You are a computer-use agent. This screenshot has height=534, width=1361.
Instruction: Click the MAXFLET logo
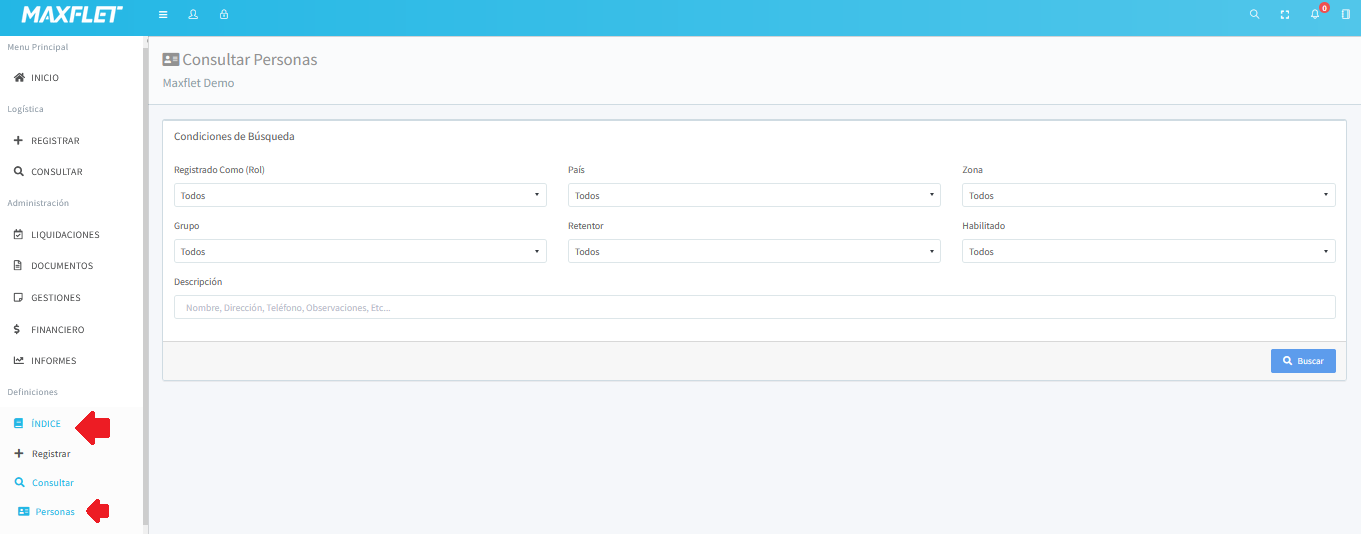coord(72,15)
